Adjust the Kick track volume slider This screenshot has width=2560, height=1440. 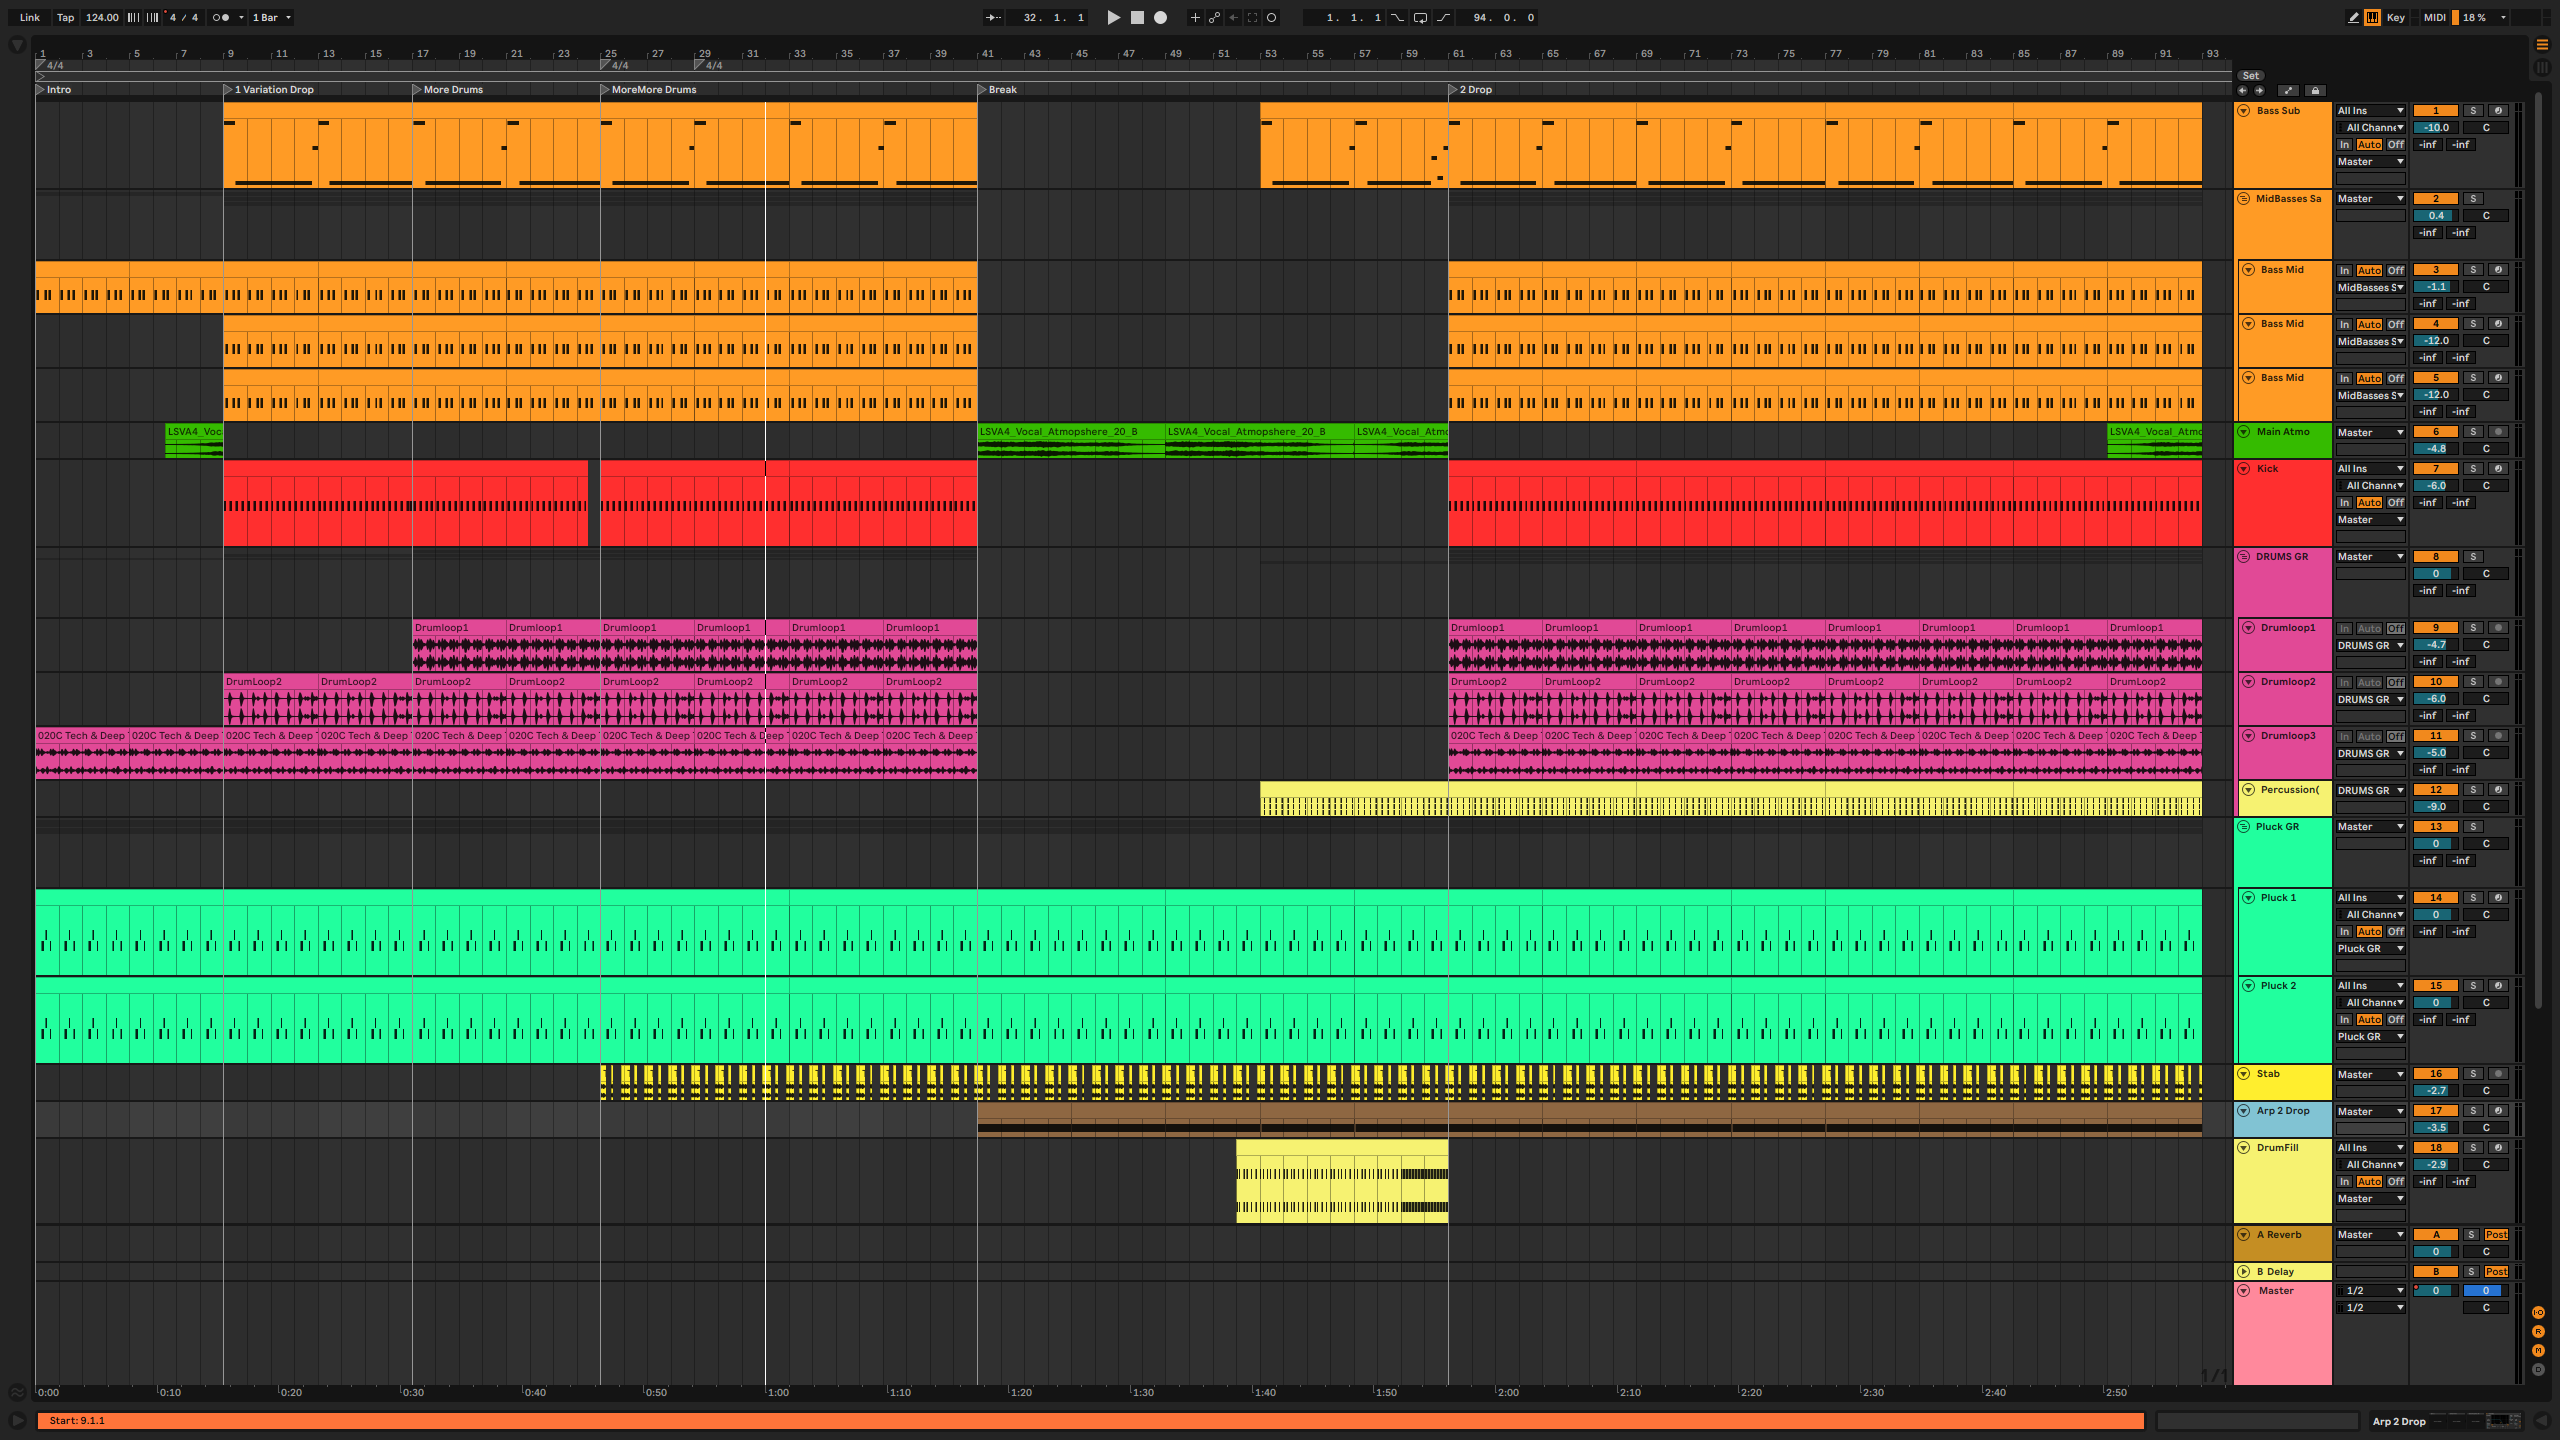tap(2435, 486)
